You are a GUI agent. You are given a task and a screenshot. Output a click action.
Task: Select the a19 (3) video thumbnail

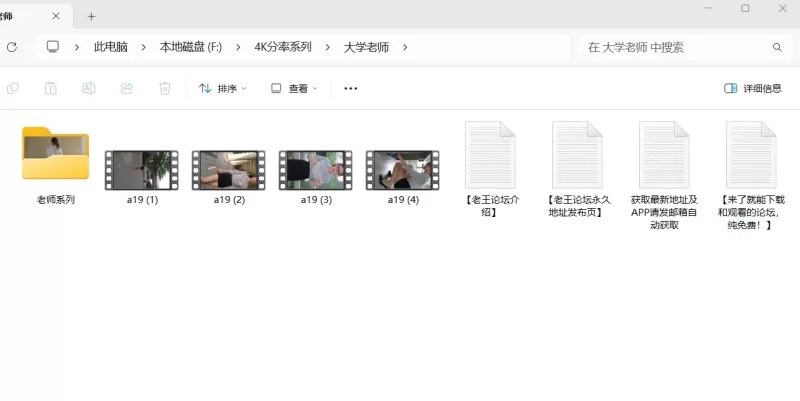316,170
